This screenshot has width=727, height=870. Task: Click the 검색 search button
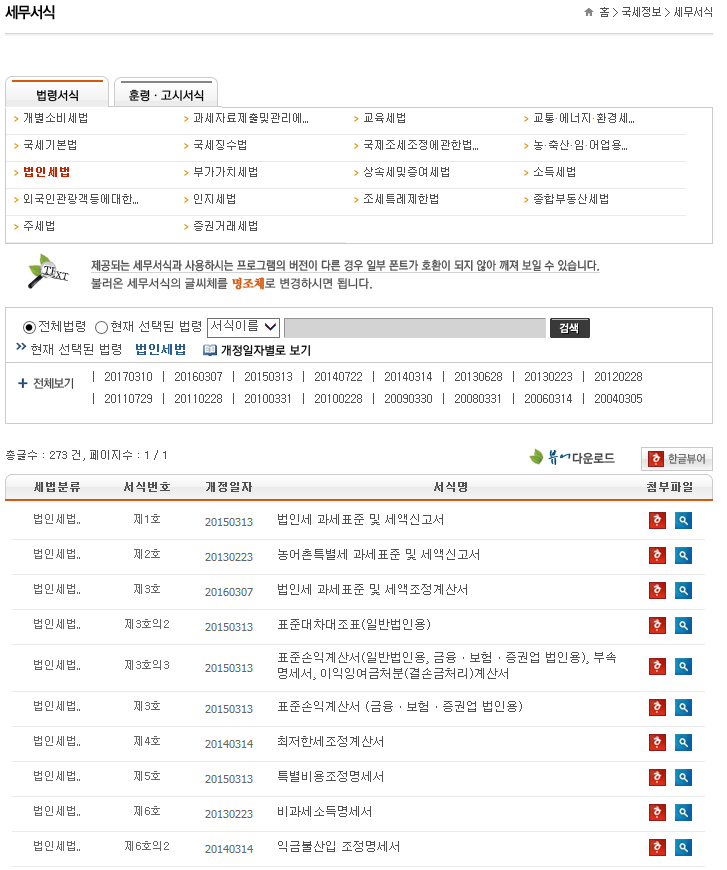569,328
